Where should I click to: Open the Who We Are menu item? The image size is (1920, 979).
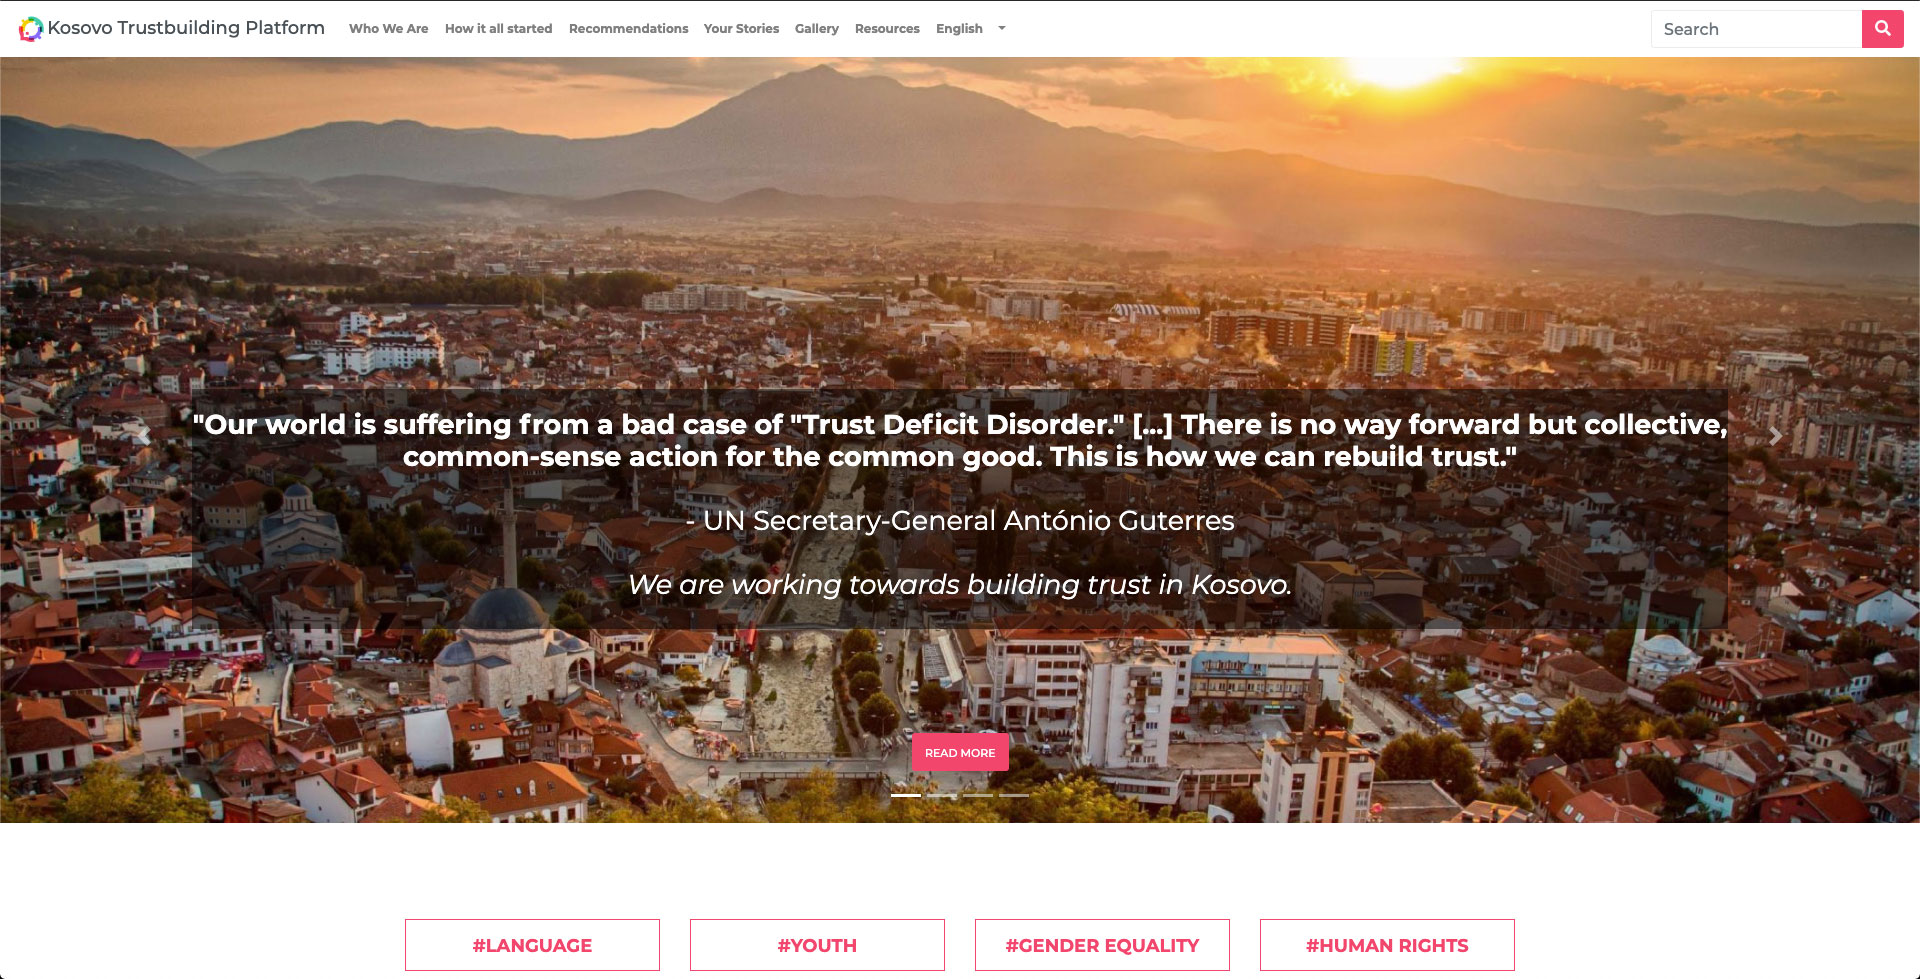click(388, 29)
